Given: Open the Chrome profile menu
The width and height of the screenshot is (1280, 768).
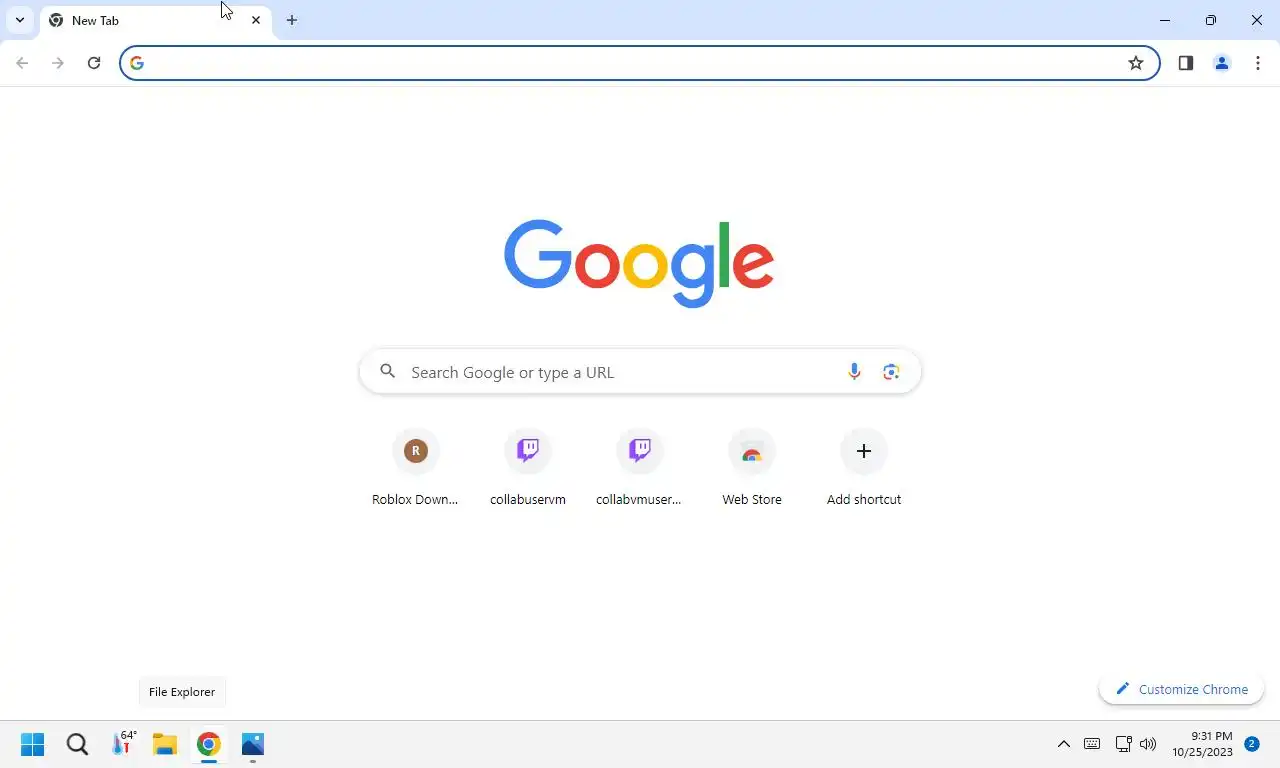Looking at the screenshot, I should 1222,63.
